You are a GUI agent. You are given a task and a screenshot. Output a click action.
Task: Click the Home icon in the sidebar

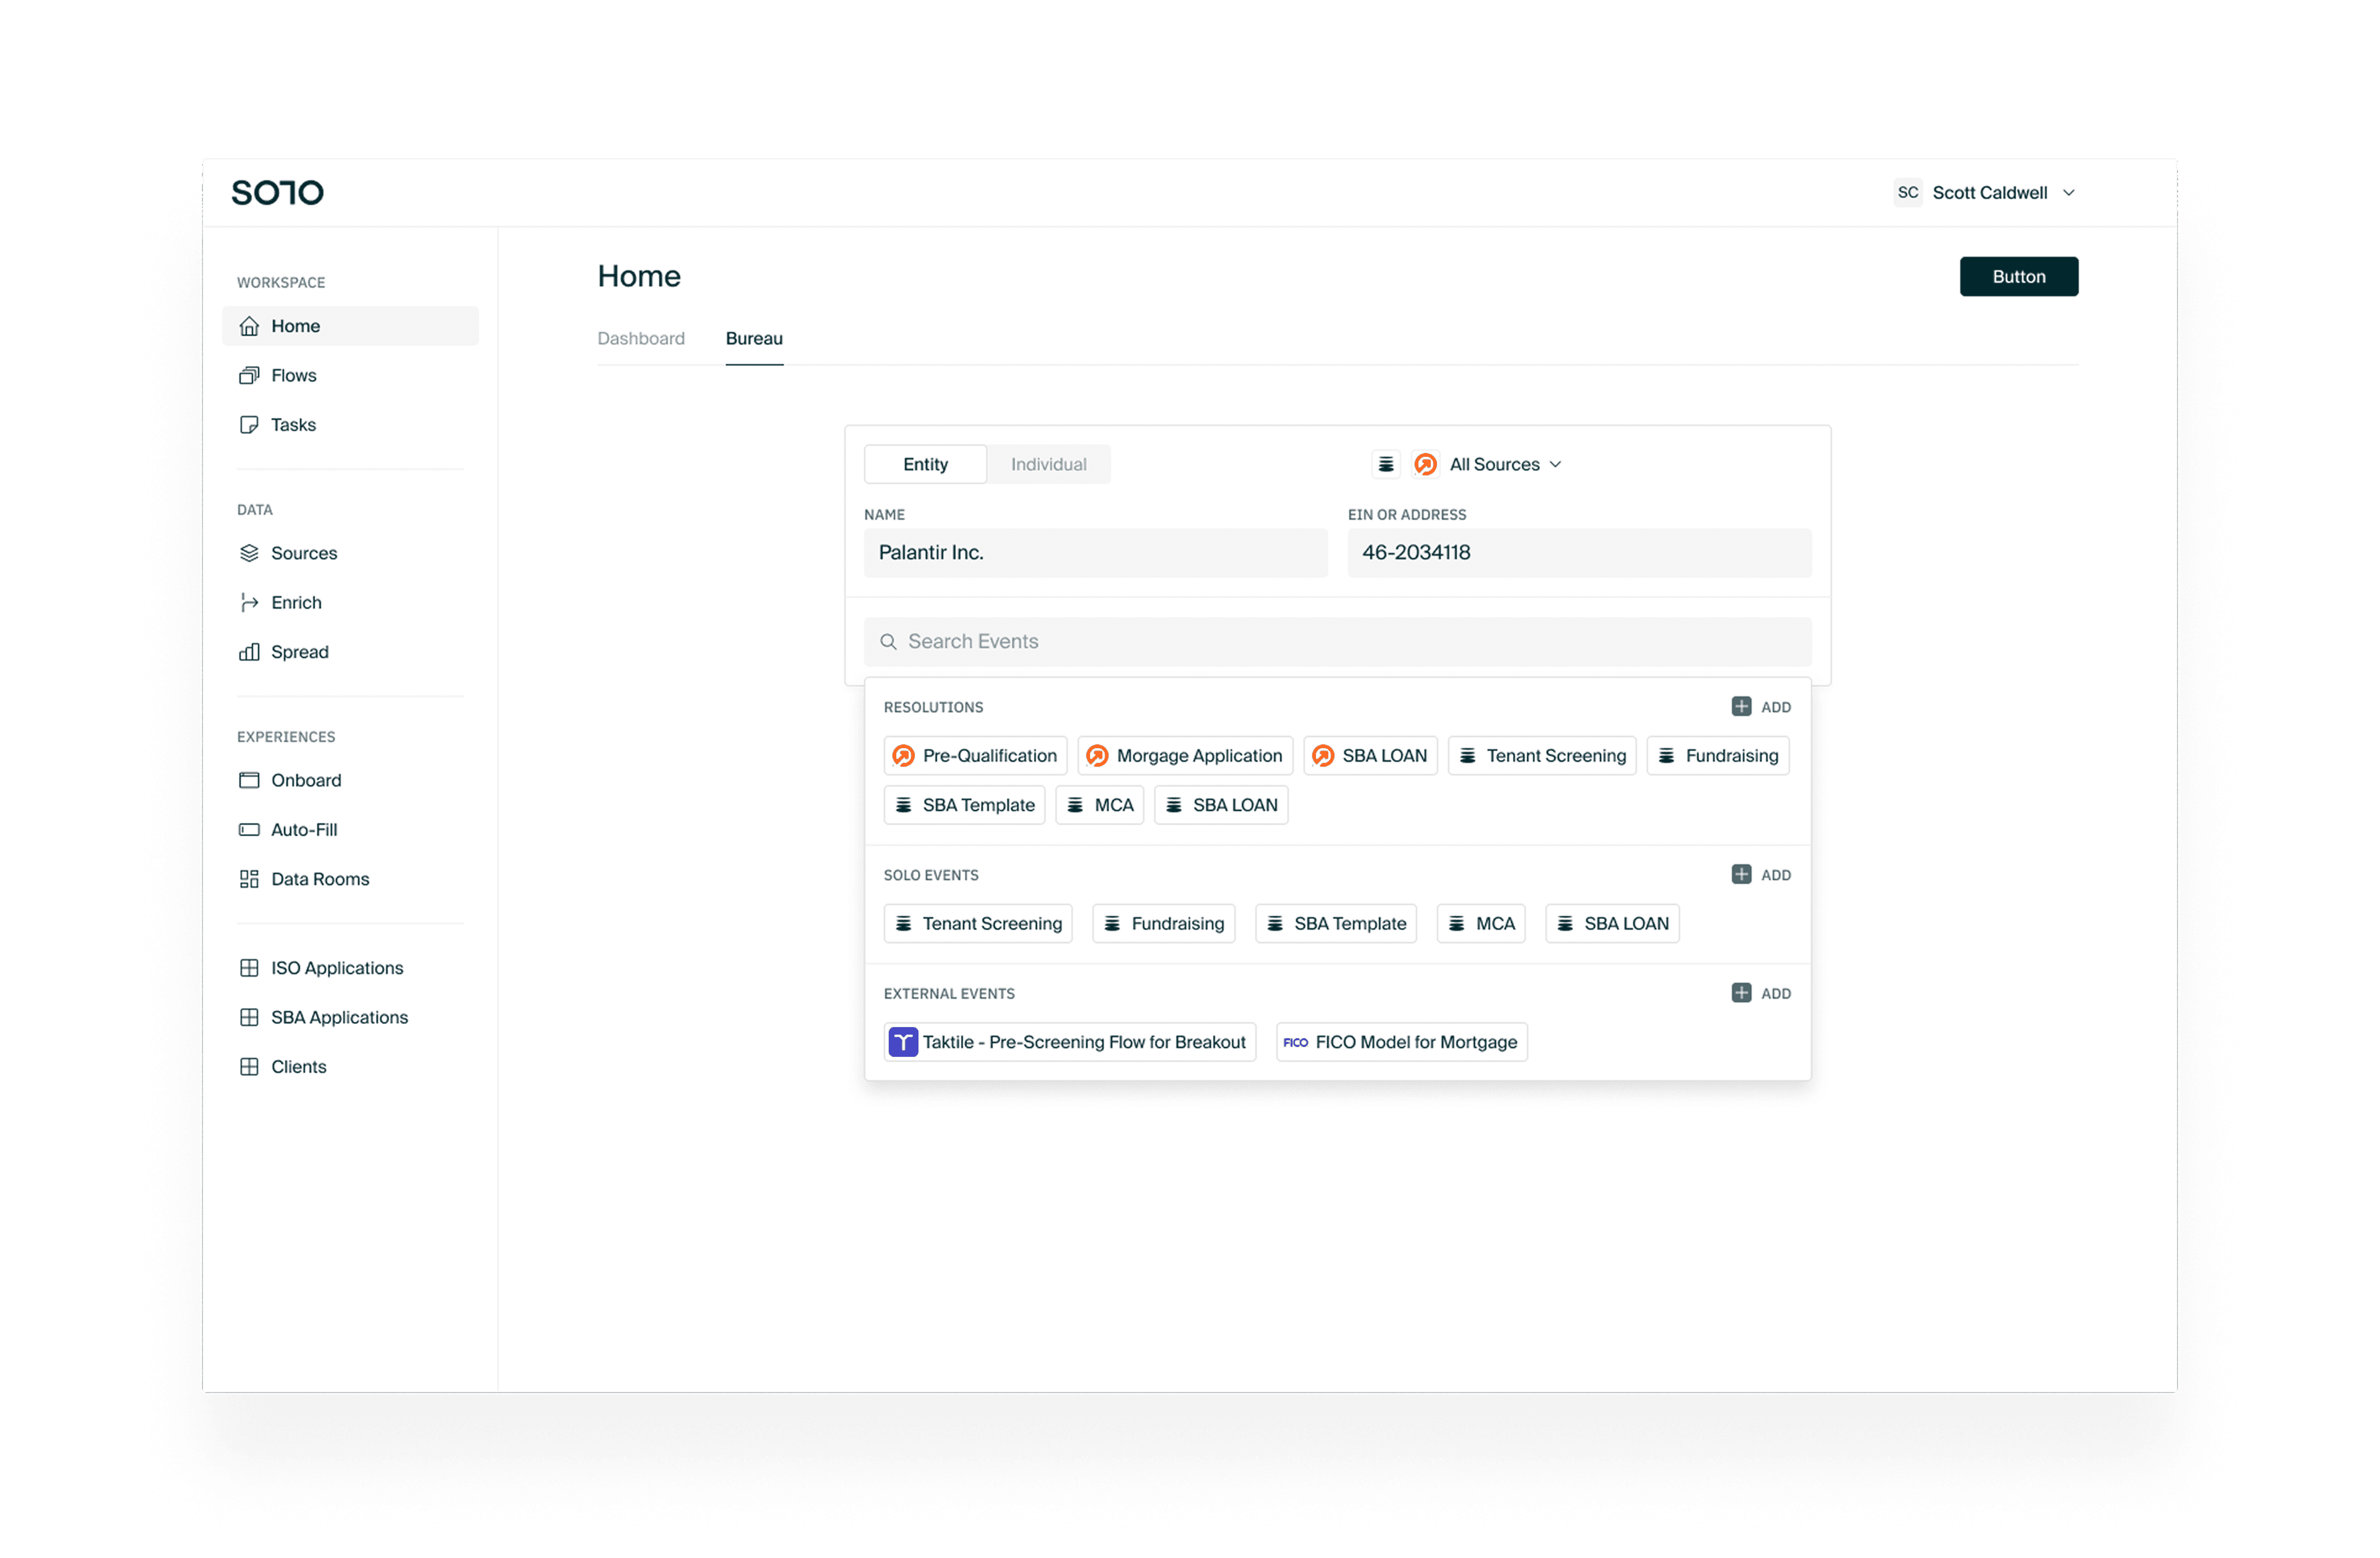(x=249, y=326)
